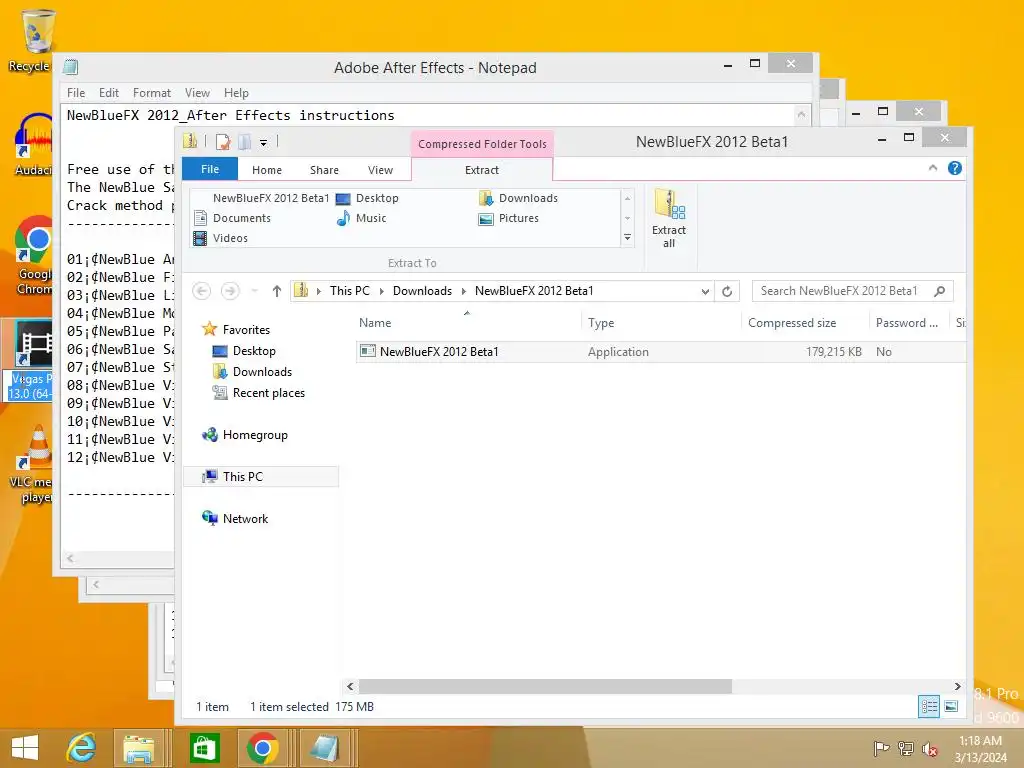Open Edit menu in Notepad

pos(108,93)
